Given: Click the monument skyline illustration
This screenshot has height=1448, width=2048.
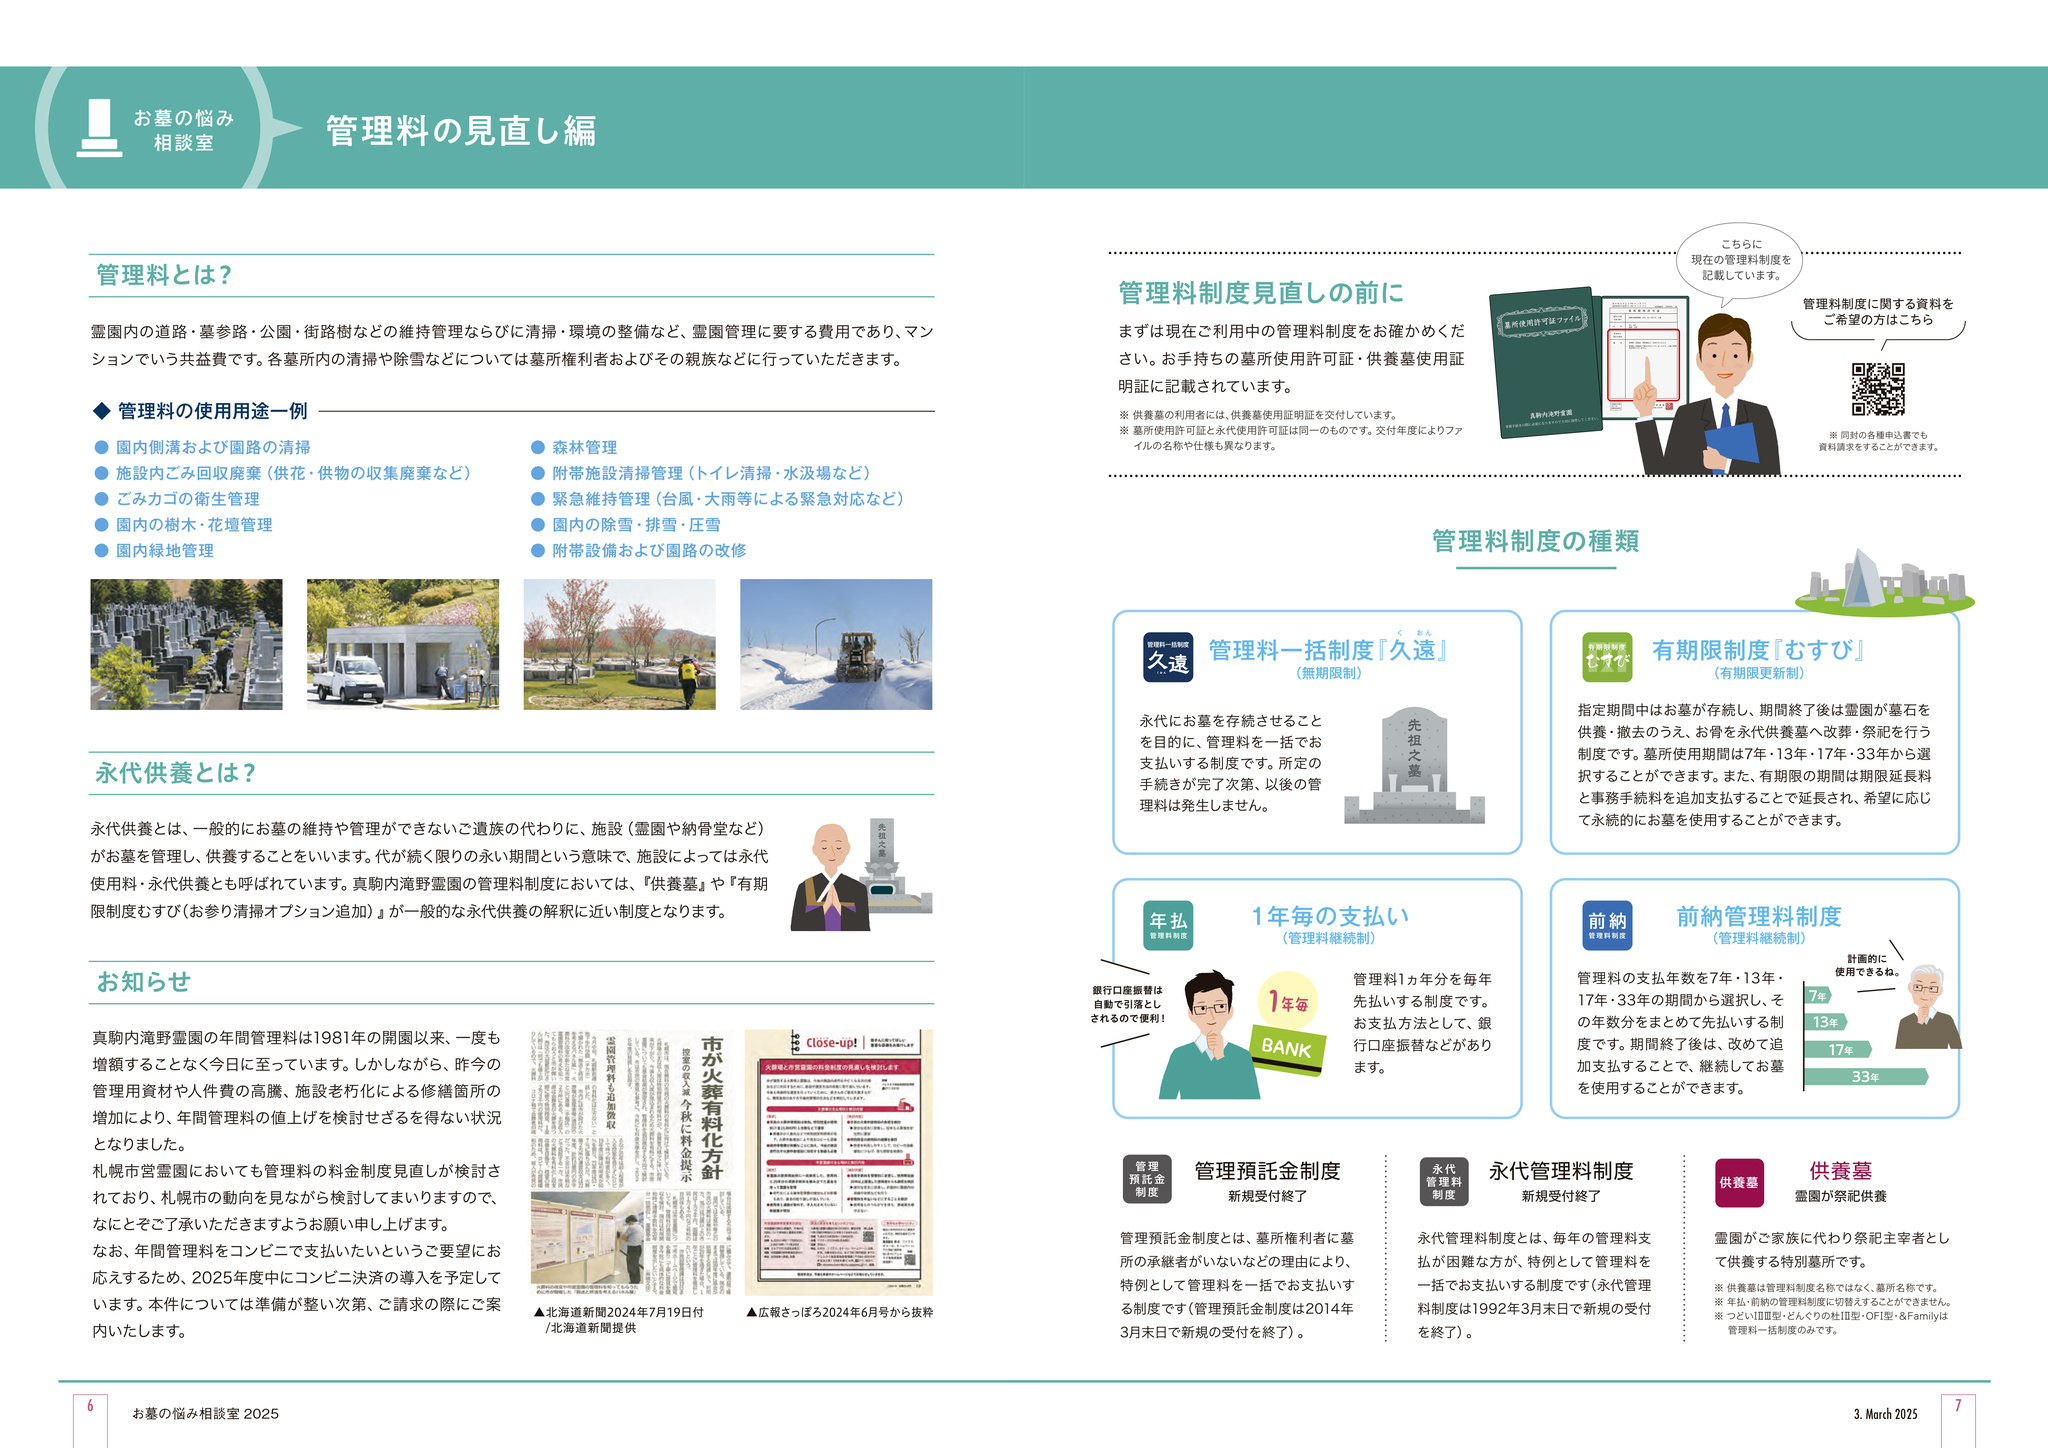Looking at the screenshot, I should coord(1884,582).
